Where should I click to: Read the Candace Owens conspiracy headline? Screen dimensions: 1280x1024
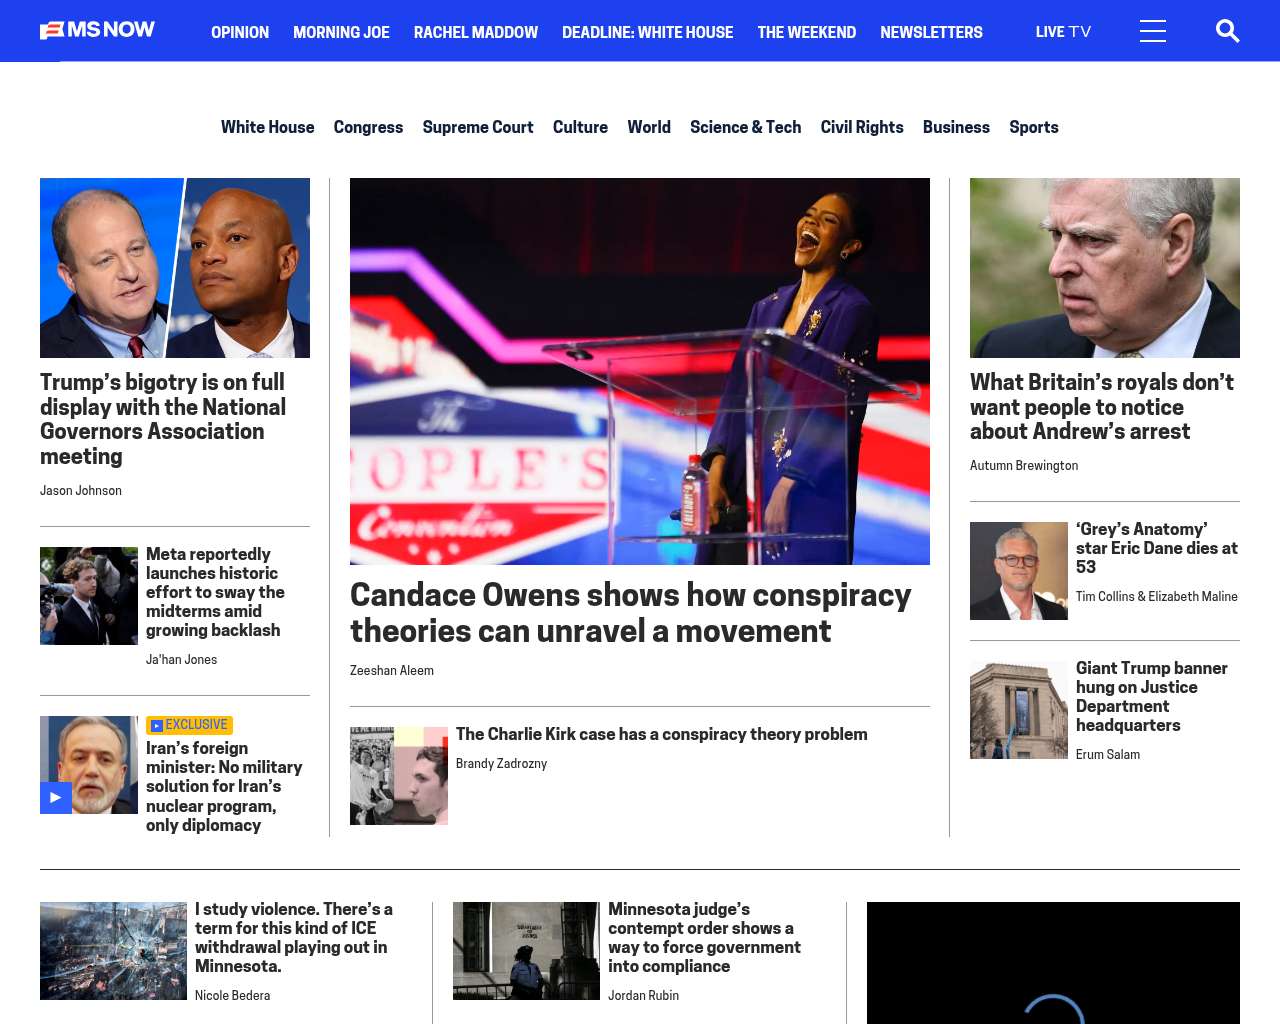coord(630,612)
